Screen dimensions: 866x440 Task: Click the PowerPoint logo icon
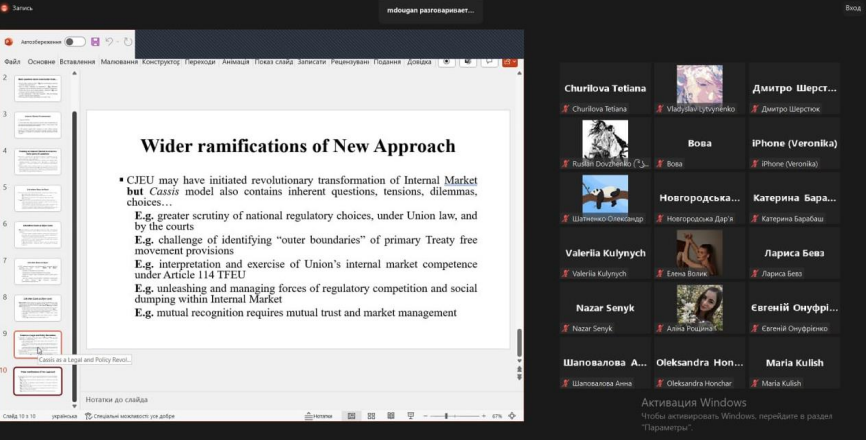8,42
